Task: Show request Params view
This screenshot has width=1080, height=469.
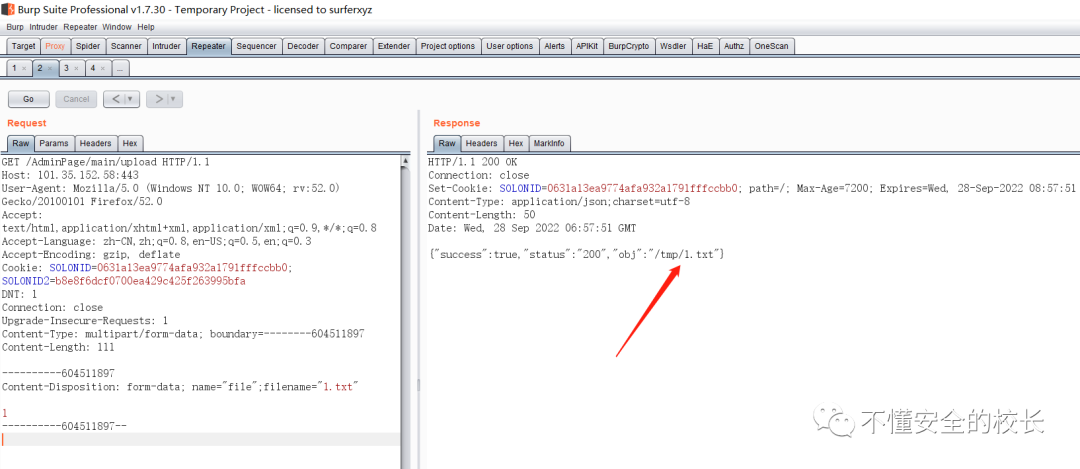Action: click(54, 143)
